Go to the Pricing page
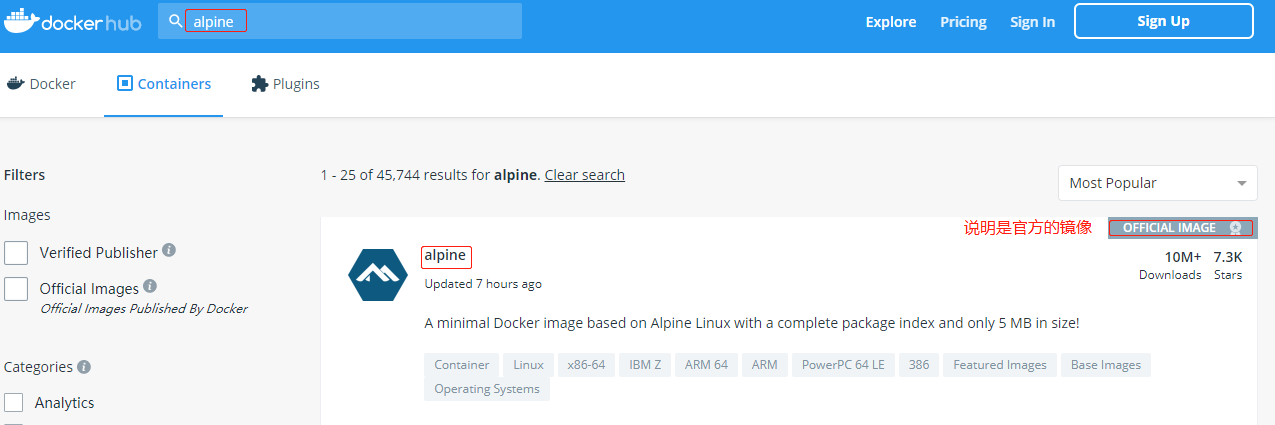 click(x=963, y=22)
